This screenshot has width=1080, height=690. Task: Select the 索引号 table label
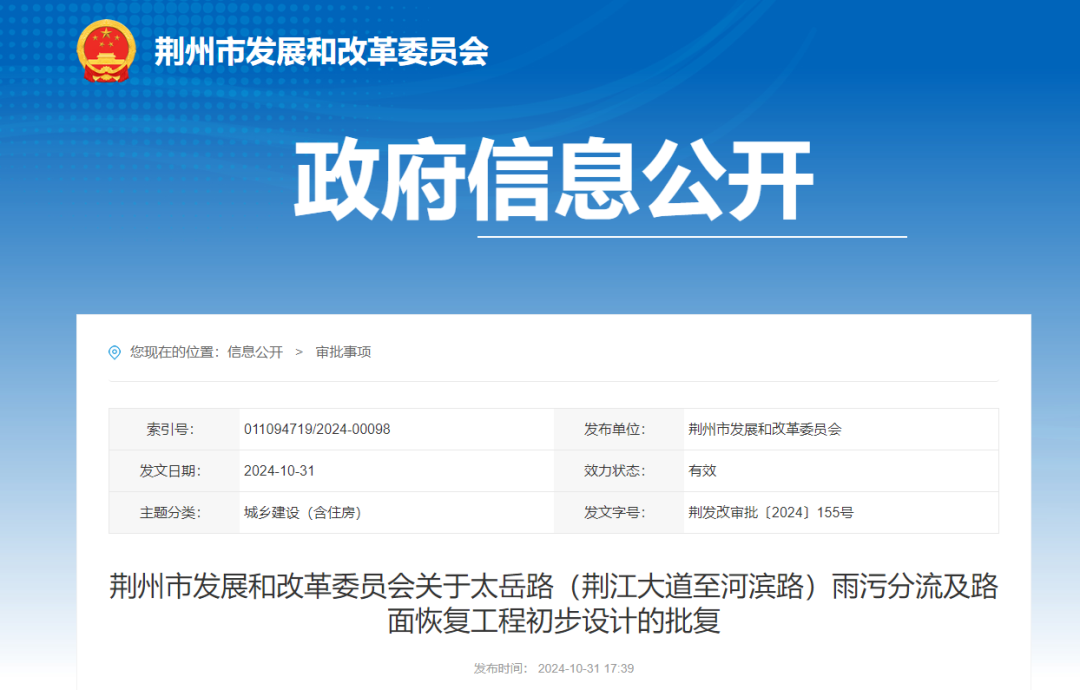pyautogui.click(x=172, y=429)
